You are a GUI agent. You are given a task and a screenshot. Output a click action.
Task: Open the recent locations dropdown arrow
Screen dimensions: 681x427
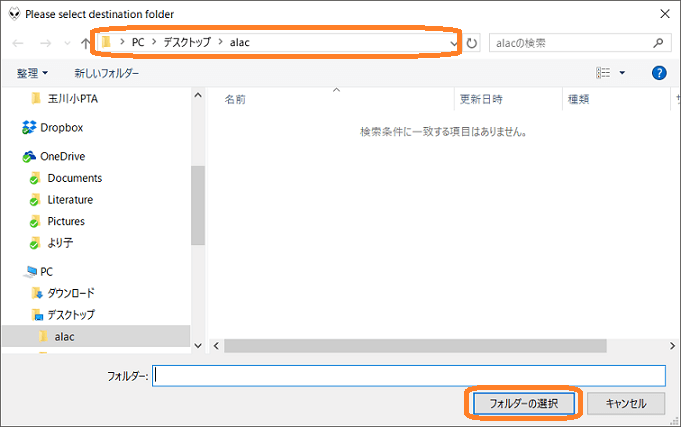[67, 43]
